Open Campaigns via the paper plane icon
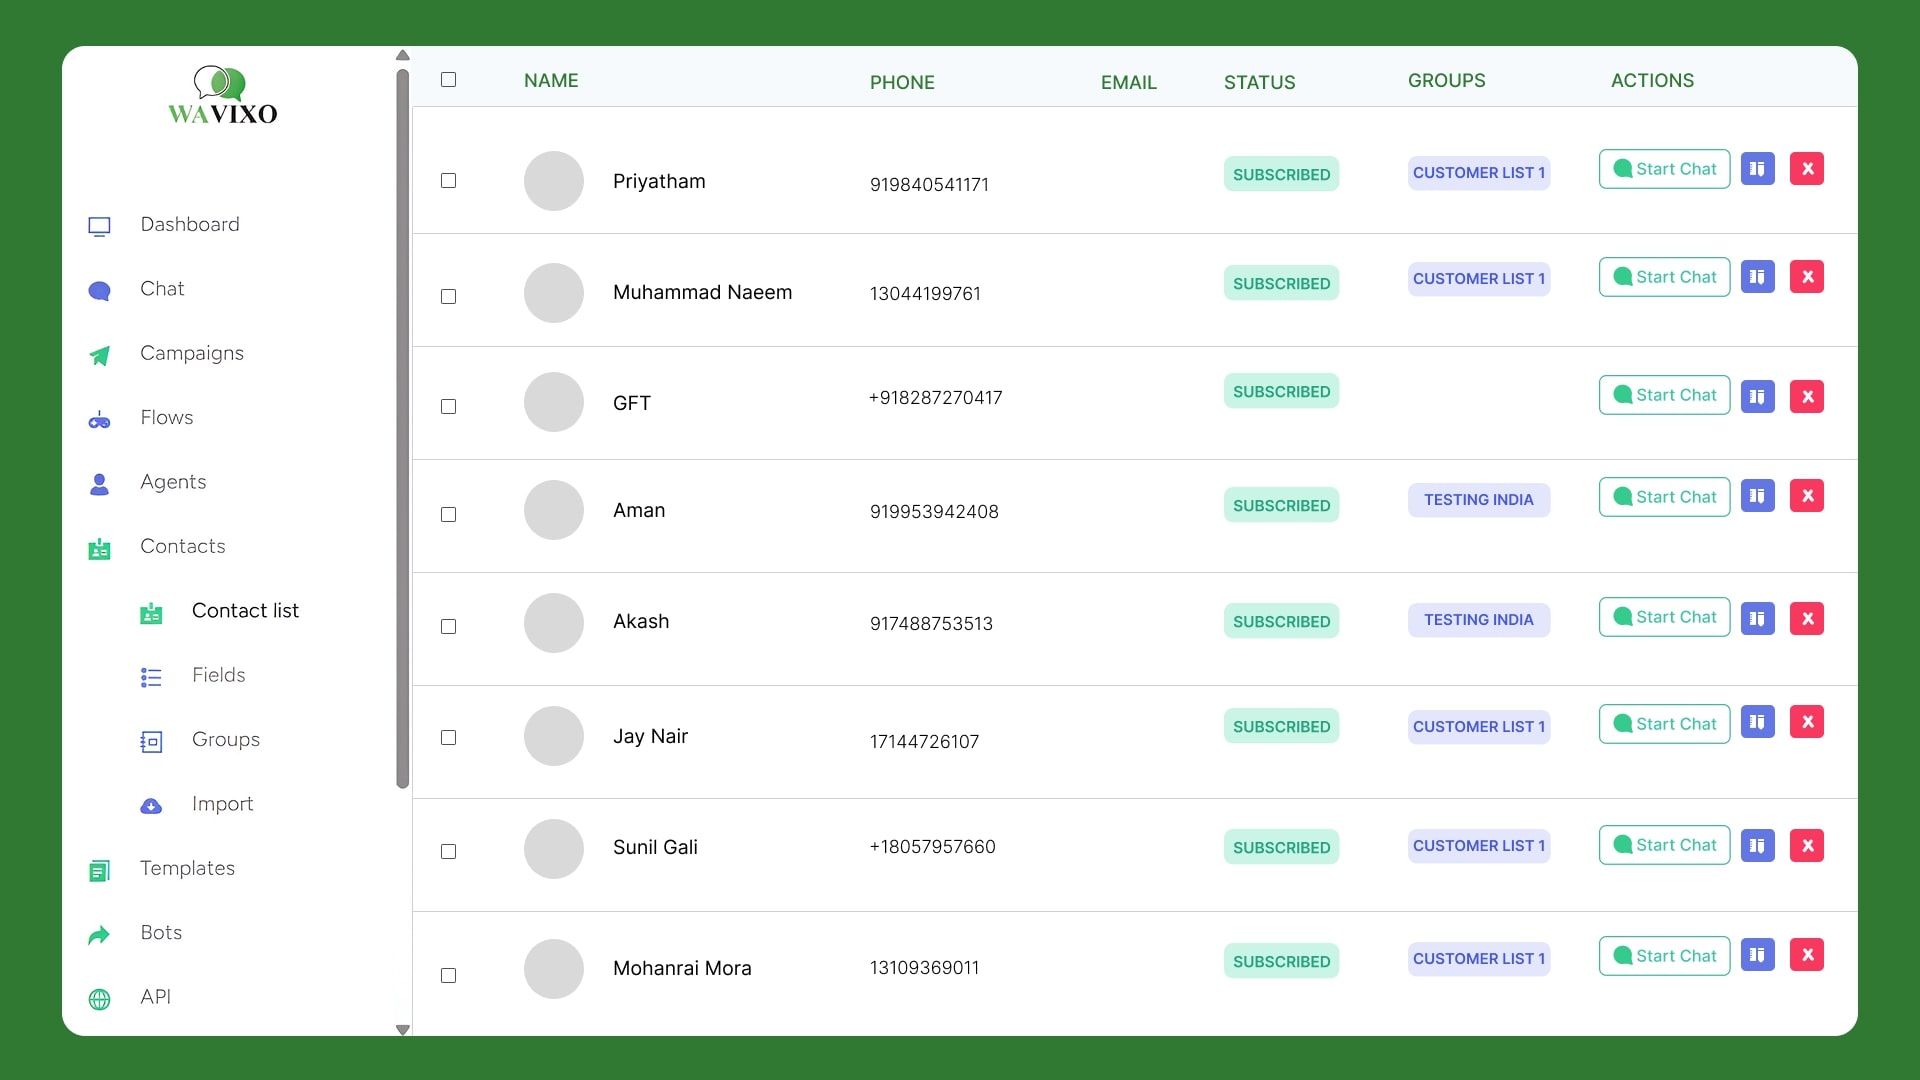 coord(99,355)
